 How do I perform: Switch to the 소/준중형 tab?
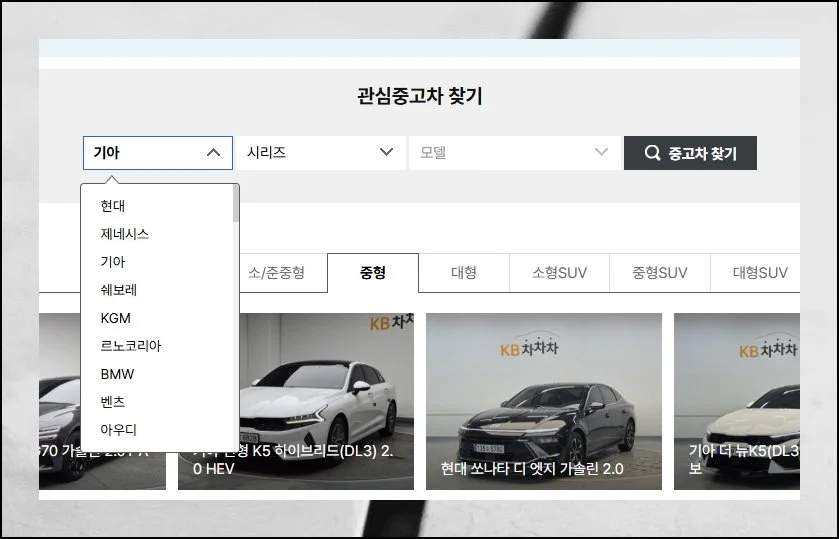(x=276, y=273)
